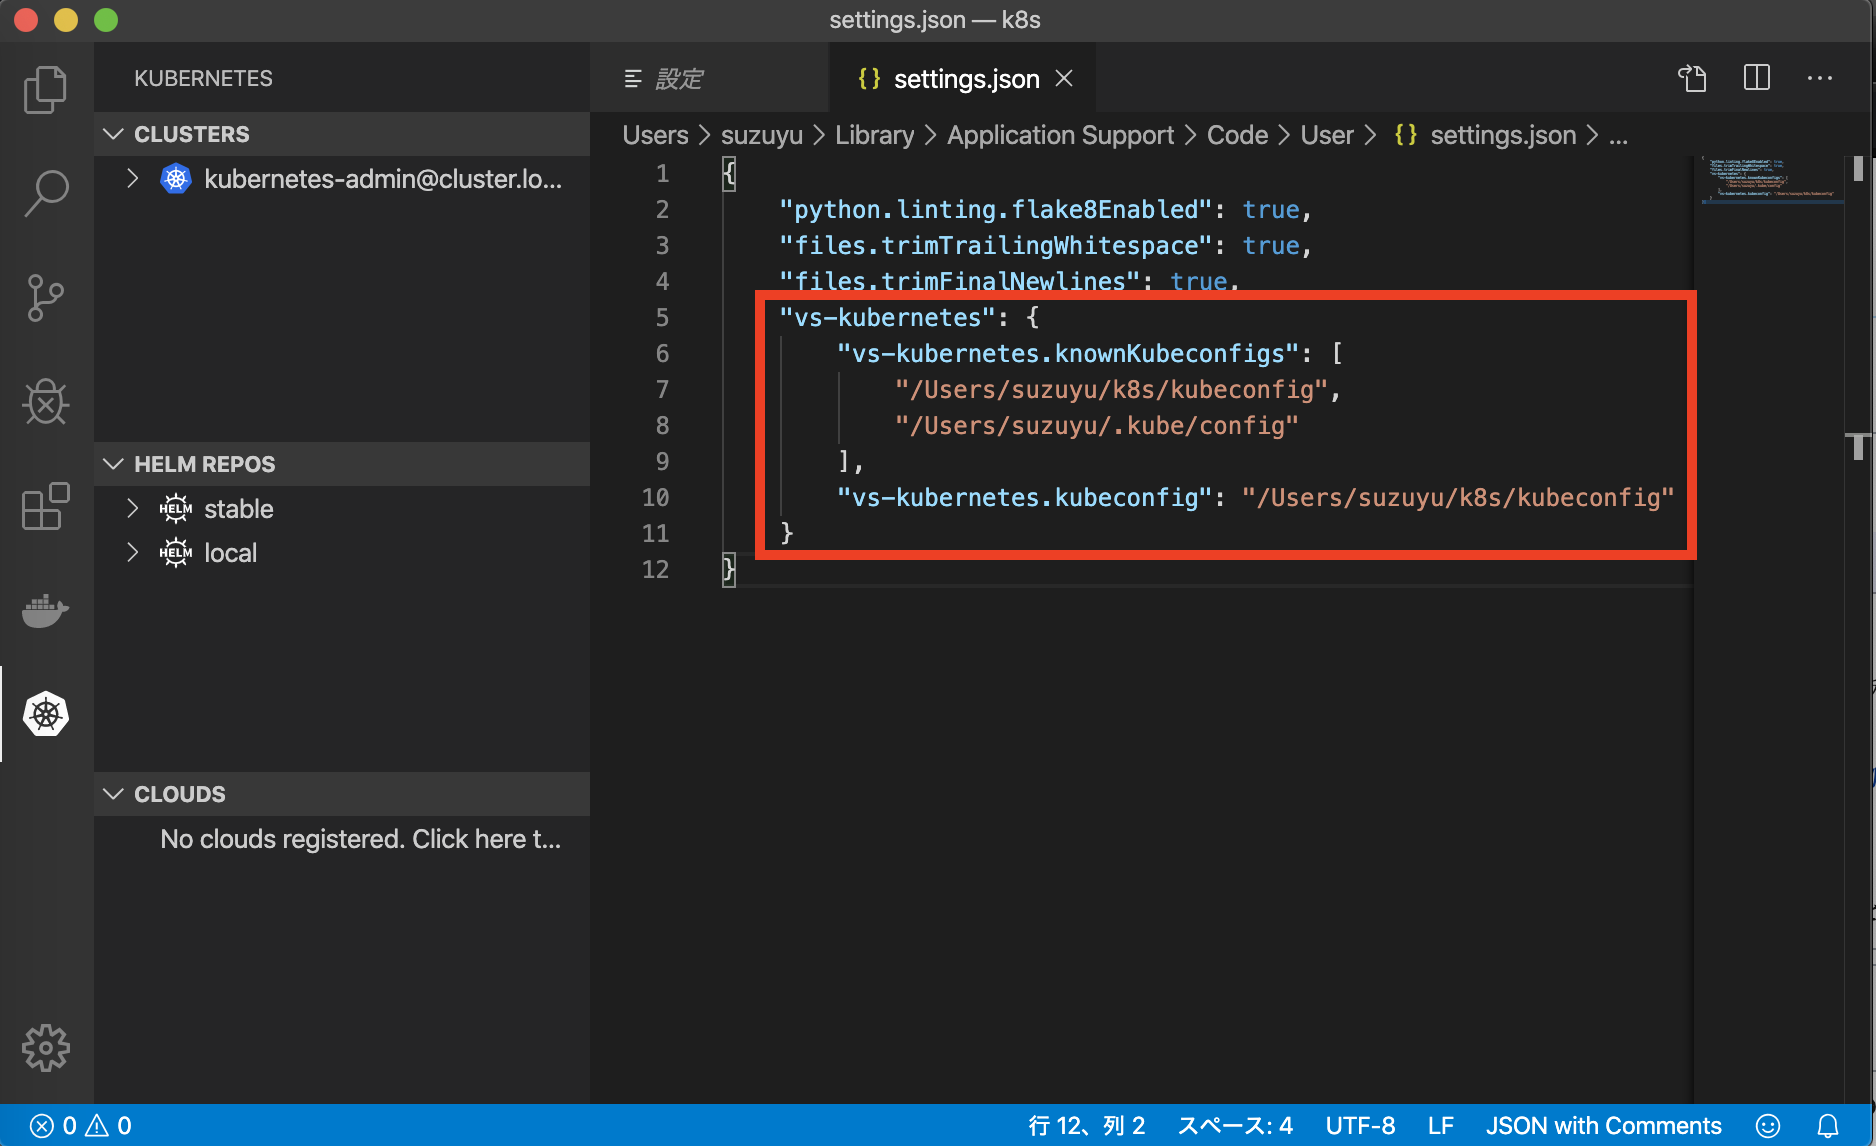Open the Explorer view
This screenshot has width=1876, height=1146.
[45, 88]
